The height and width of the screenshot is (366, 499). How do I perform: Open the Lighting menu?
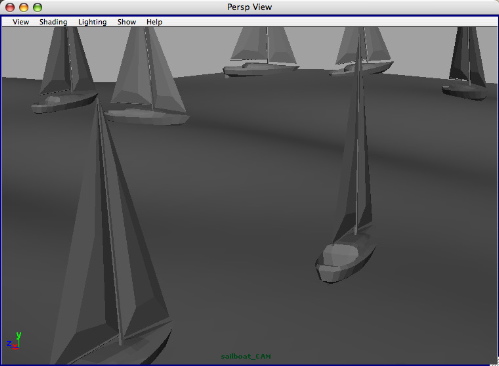(92, 22)
